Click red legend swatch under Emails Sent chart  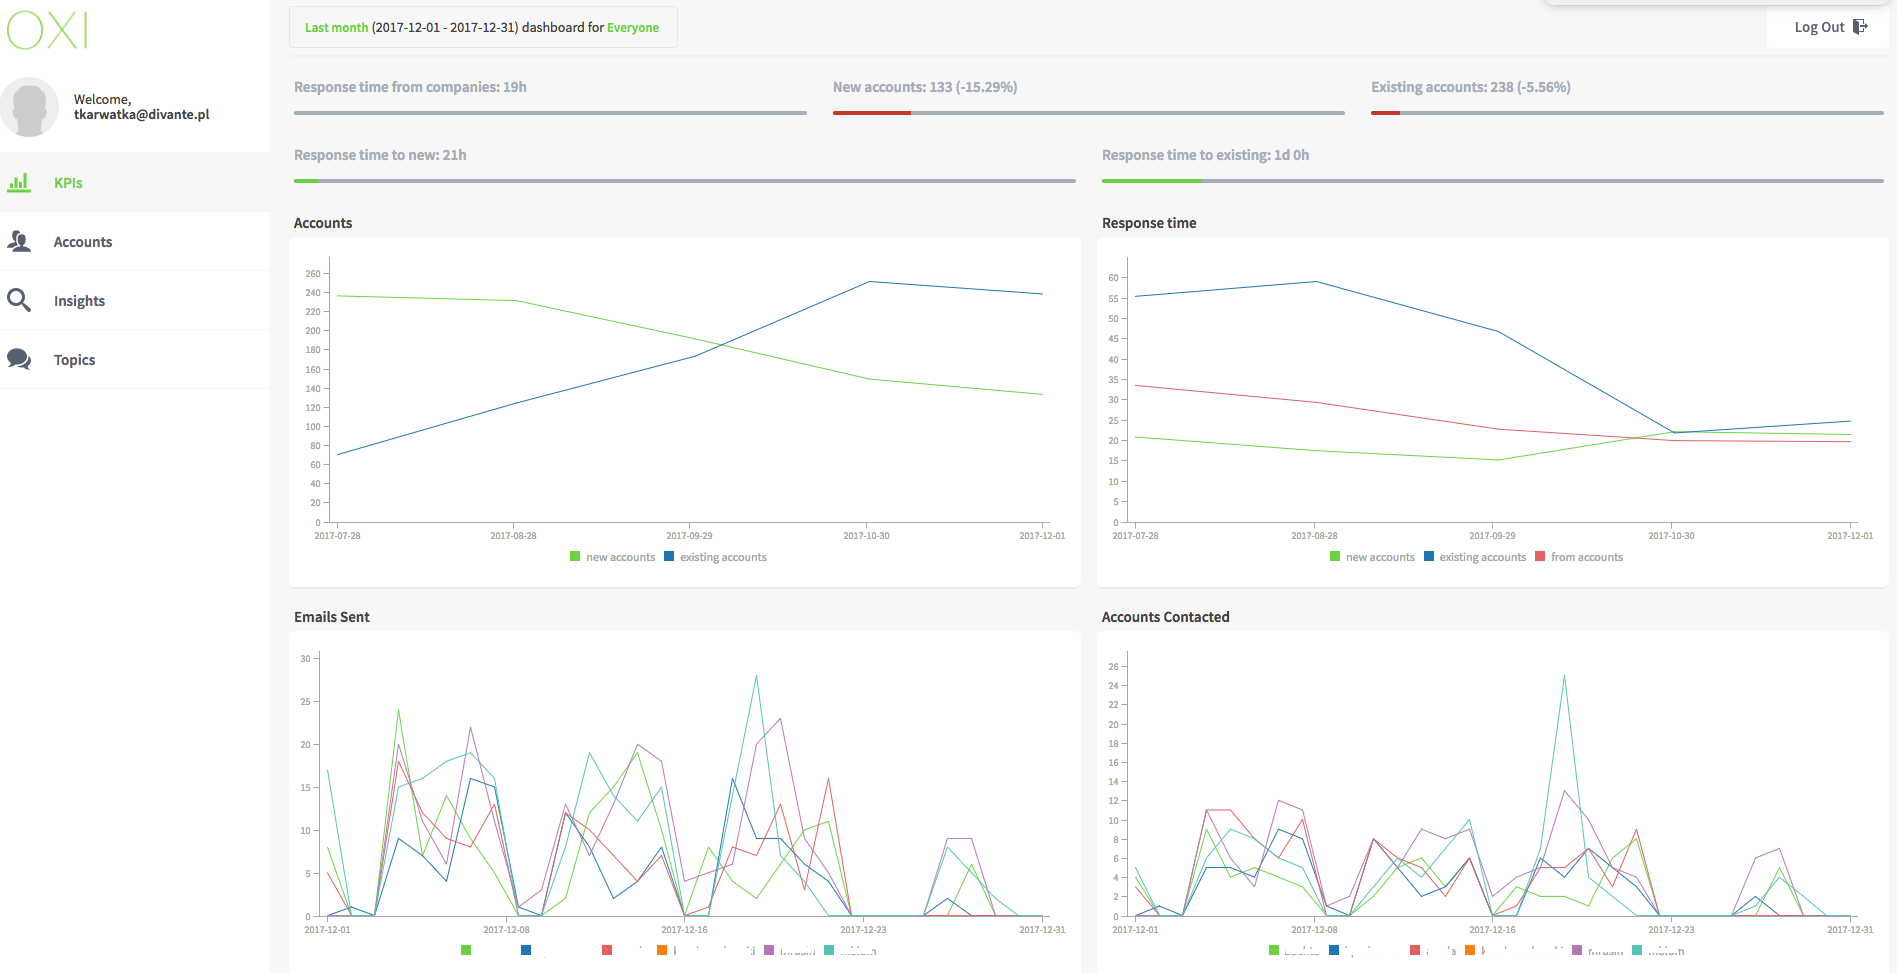[607, 950]
